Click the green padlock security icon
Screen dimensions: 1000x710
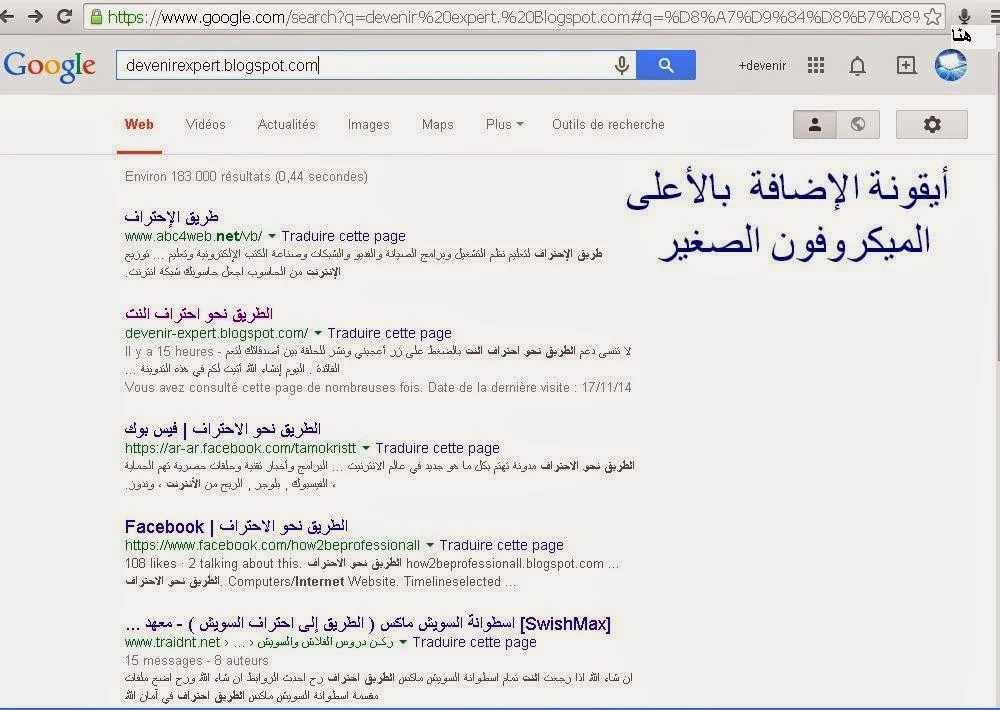96,17
